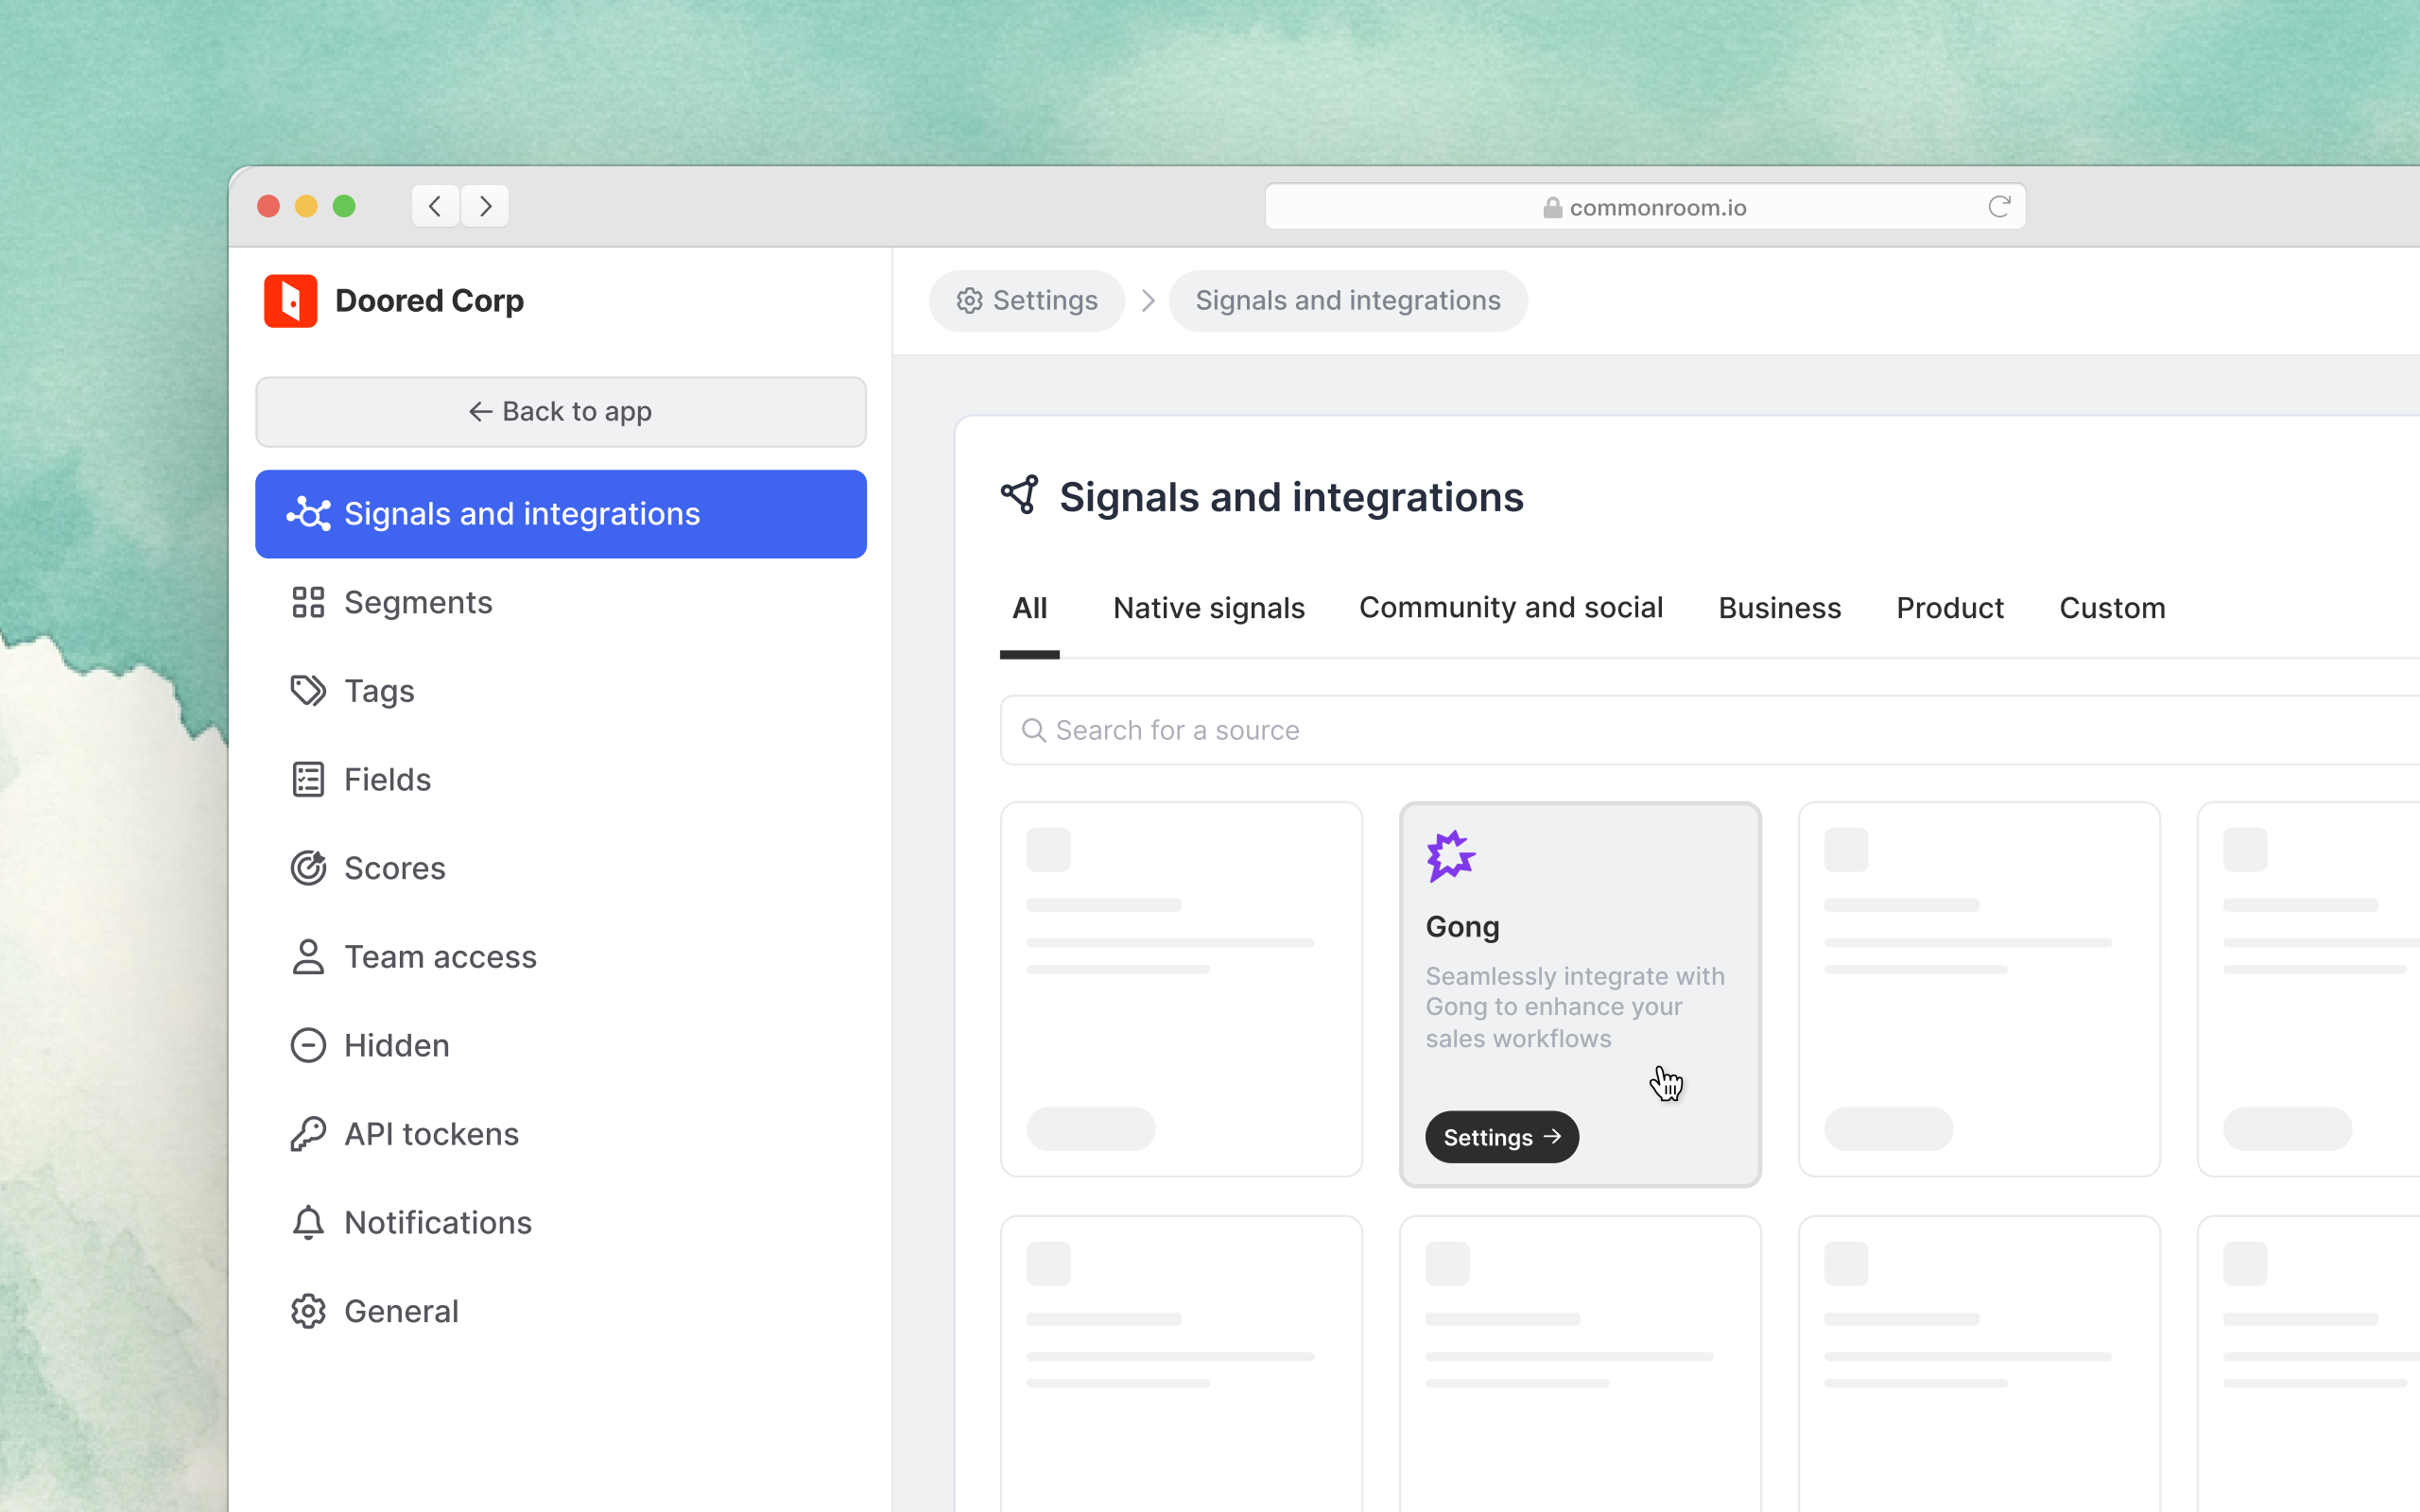Click the commonroom.io address bar

coord(1645,207)
